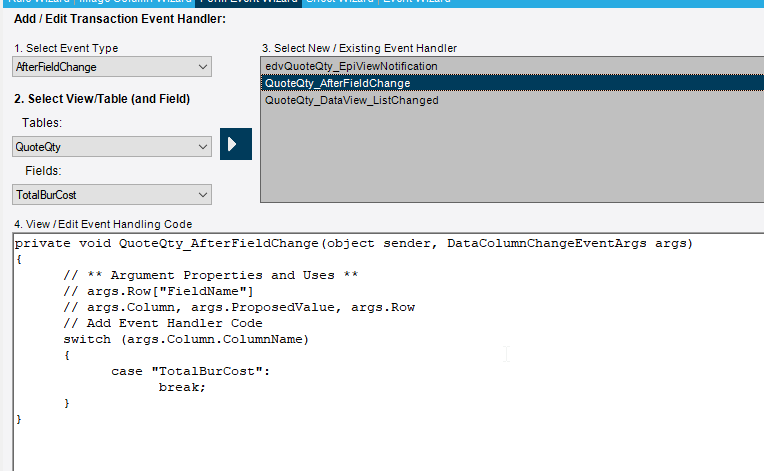
Task: Open the Sheet Wizard tab
Action: pos(340,2)
